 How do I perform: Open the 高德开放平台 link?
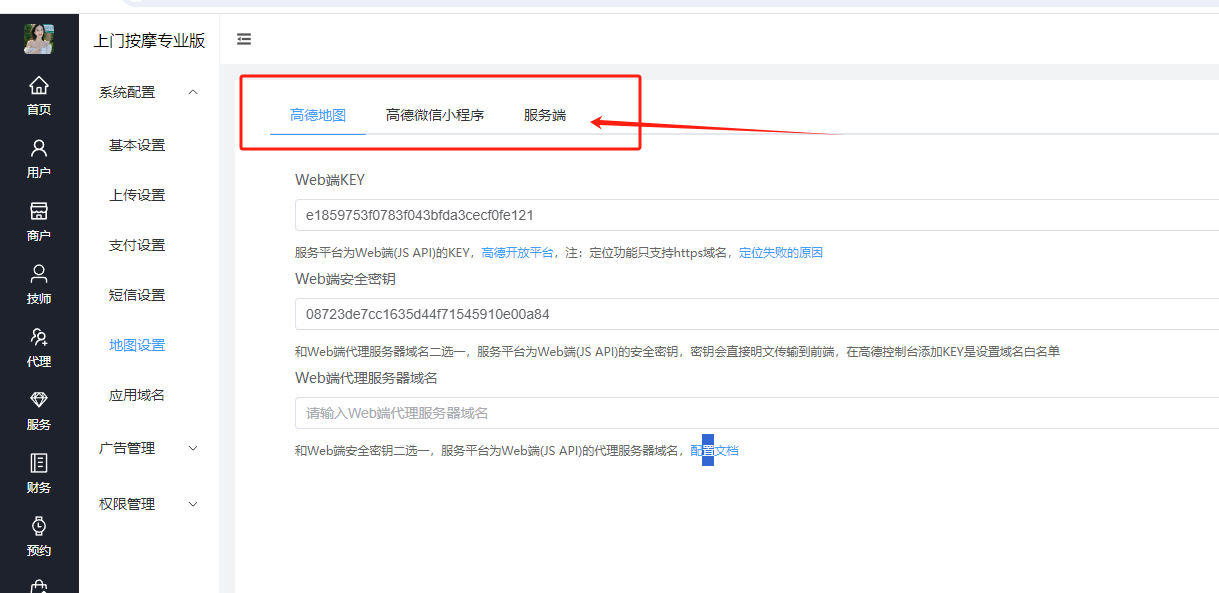click(x=518, y=253)
